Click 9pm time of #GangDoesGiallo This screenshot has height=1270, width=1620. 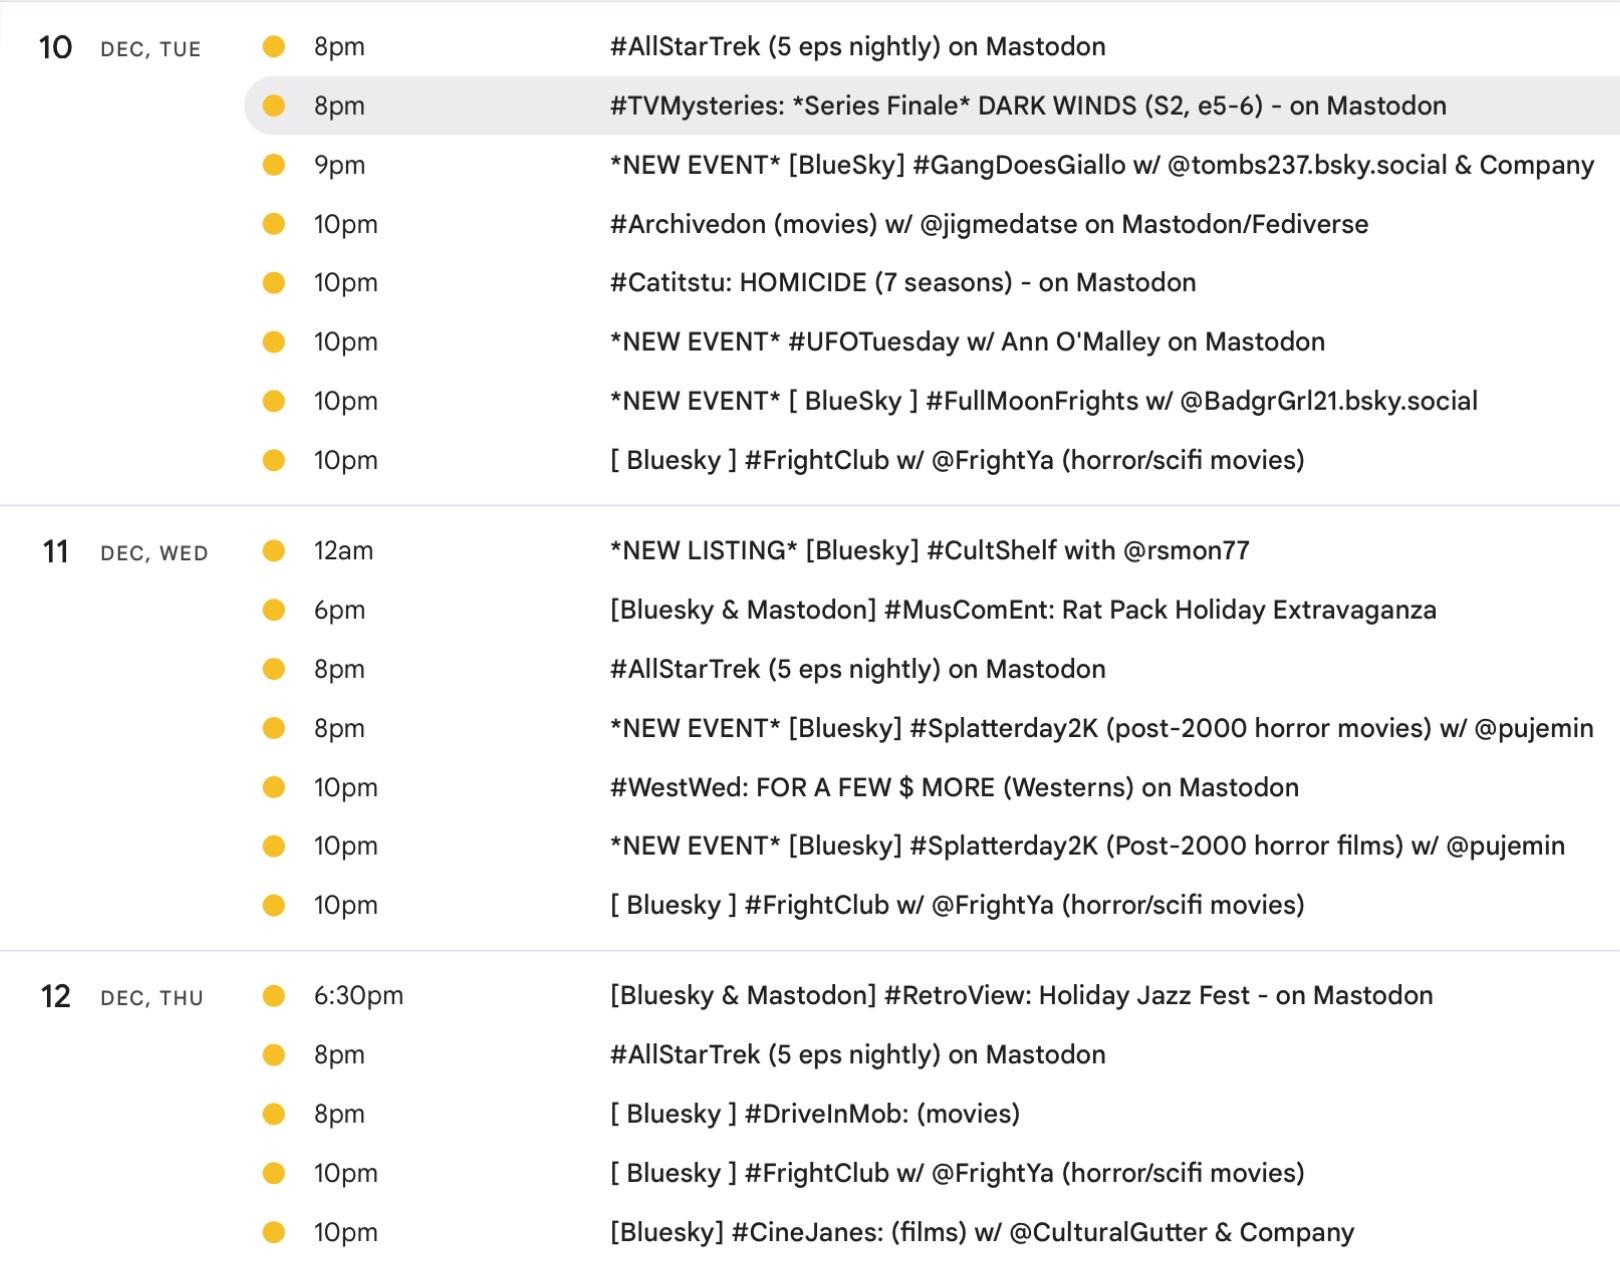(x=340, y=166)
